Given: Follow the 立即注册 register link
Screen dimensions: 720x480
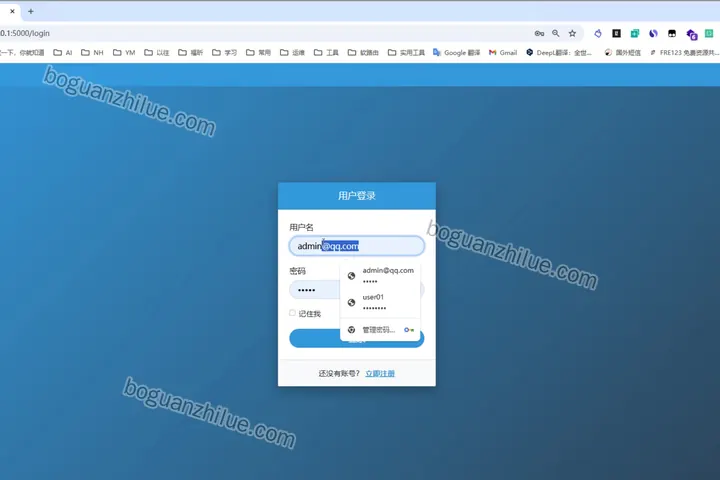Looking at the screenshot, I should (380, 373).
